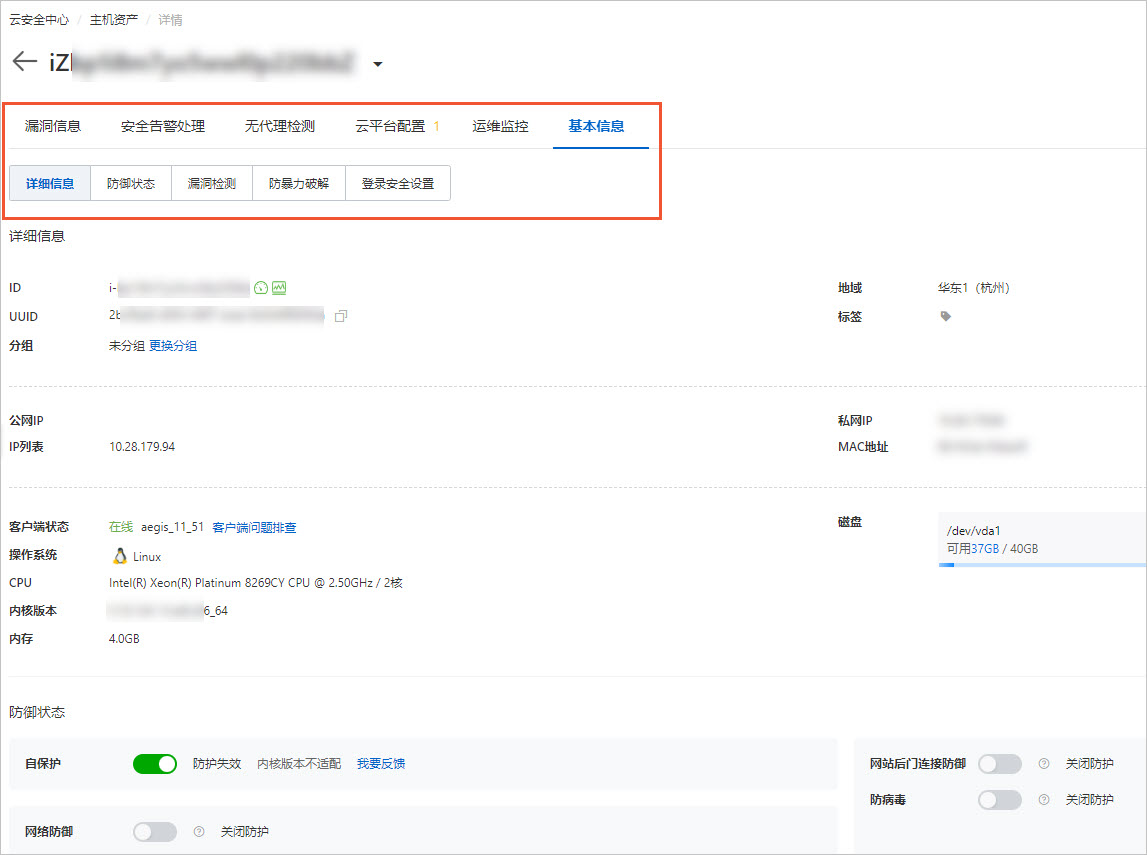Image resolution: width=1147 pixels, height=855 pixels.
Task: Enable the 网络防御 switch
Action: 154,831
